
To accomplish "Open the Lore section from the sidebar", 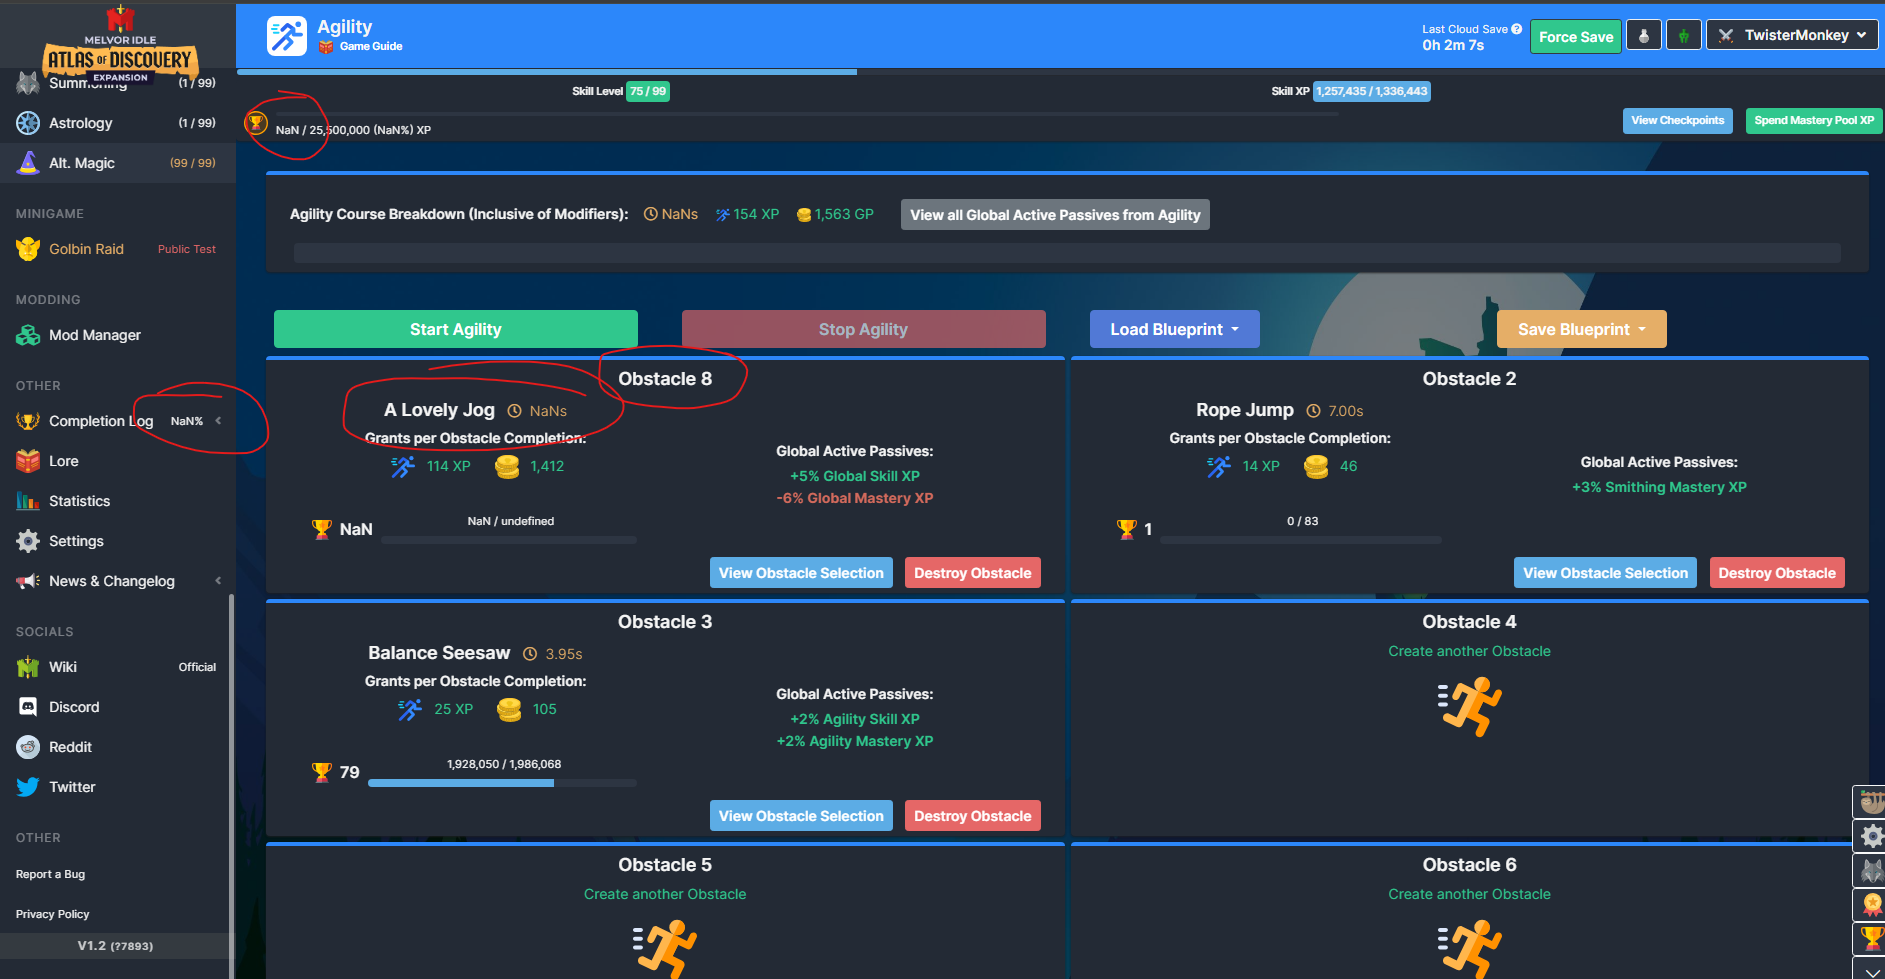I will pos(64,461).
